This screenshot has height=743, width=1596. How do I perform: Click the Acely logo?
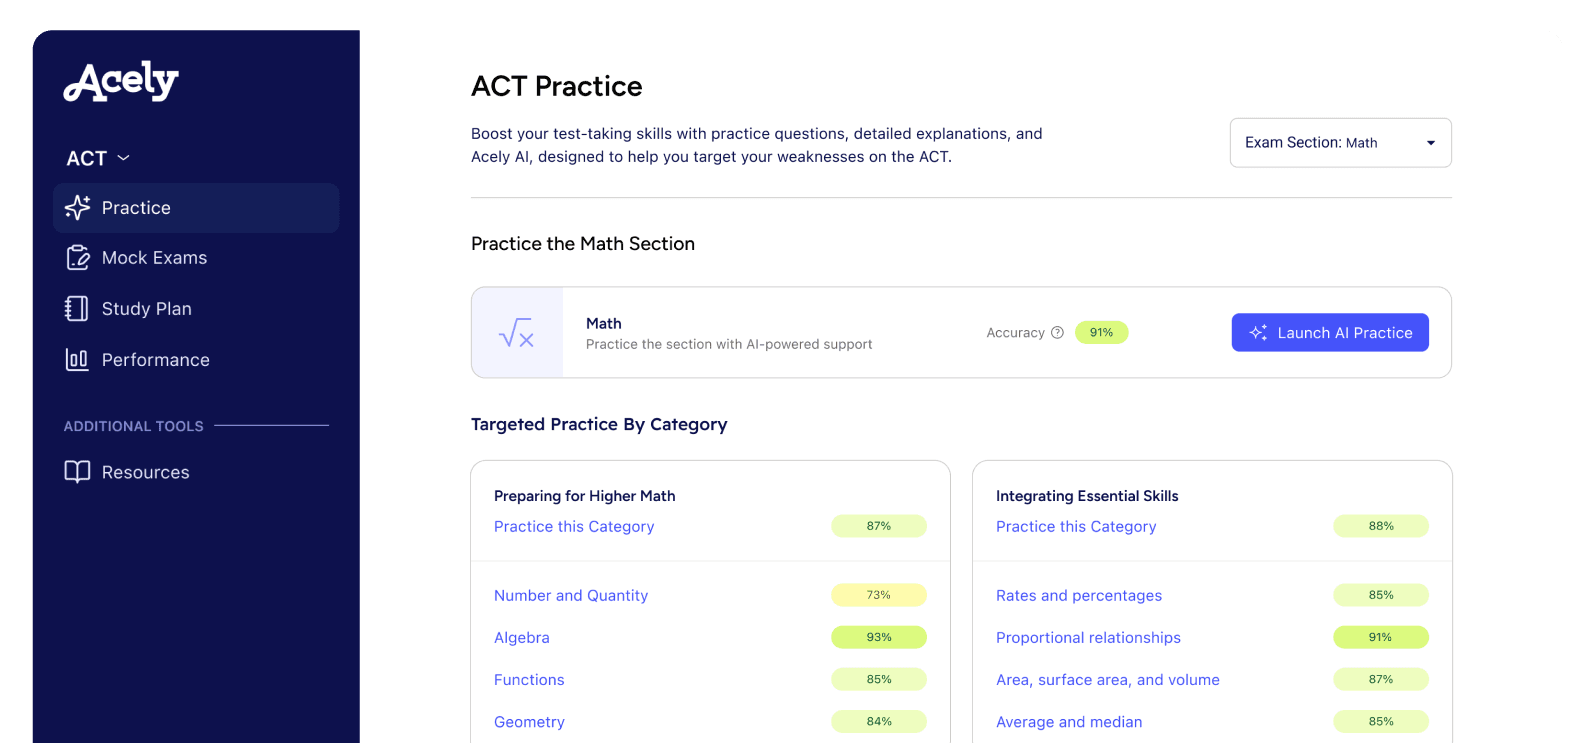[120, 82]
